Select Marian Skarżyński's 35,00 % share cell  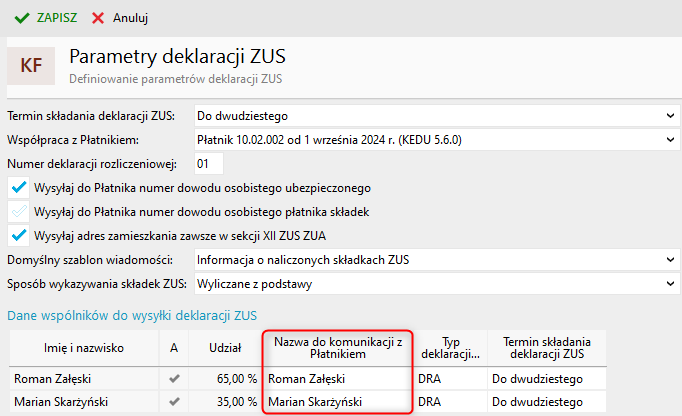[224, 402]
